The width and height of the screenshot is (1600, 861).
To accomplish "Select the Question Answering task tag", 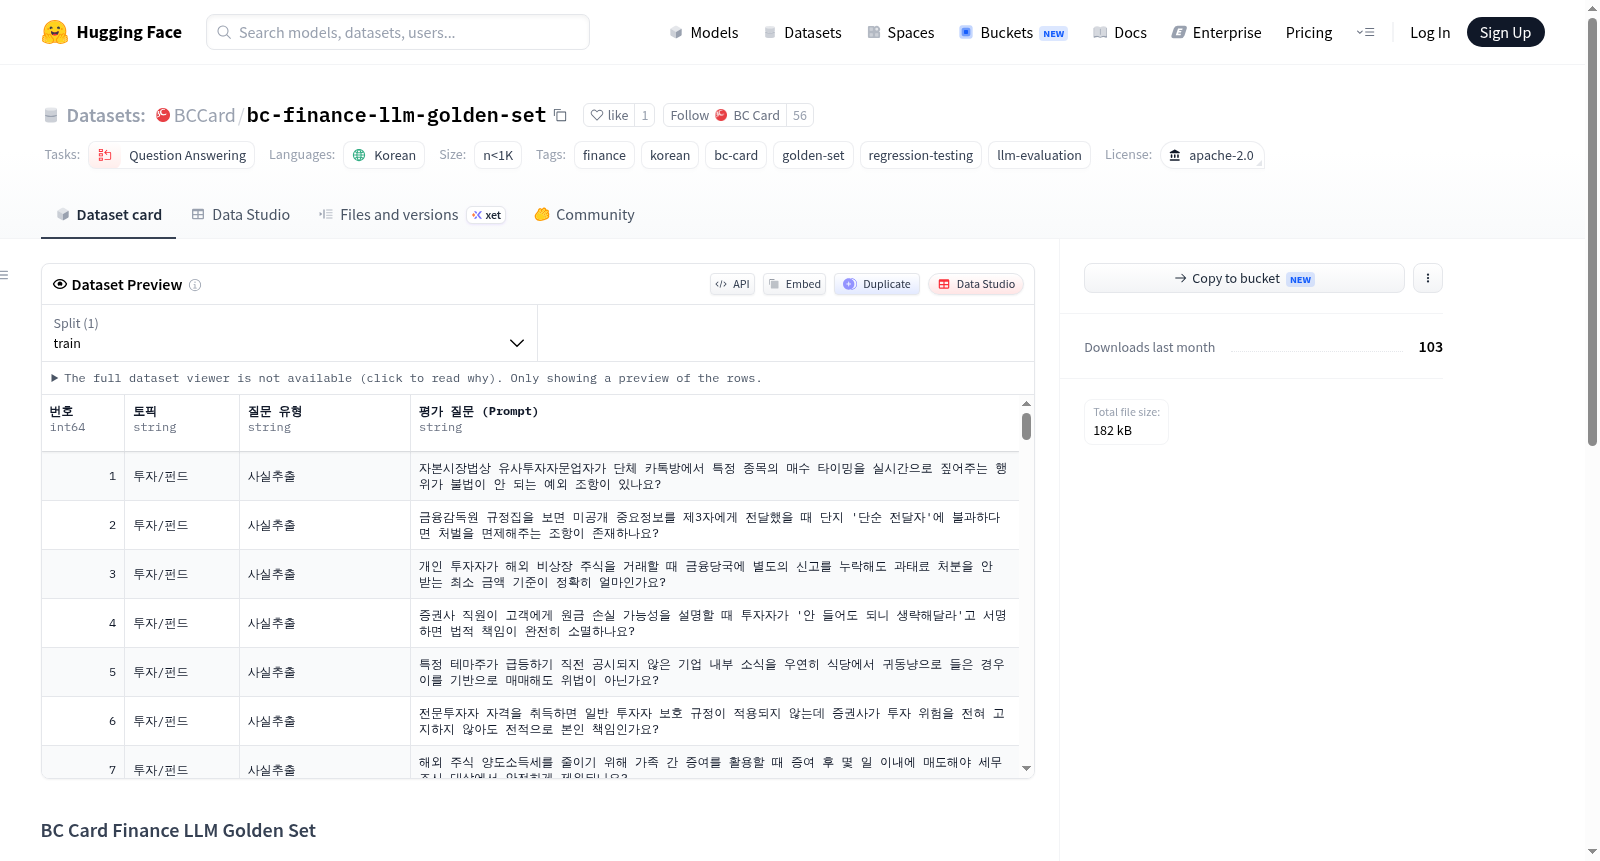I will click(172, 155).
